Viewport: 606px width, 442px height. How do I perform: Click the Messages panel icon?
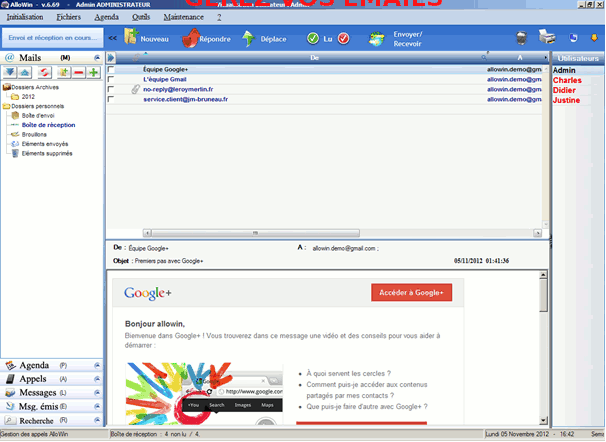pyautogui.click(x=10, y=393)
